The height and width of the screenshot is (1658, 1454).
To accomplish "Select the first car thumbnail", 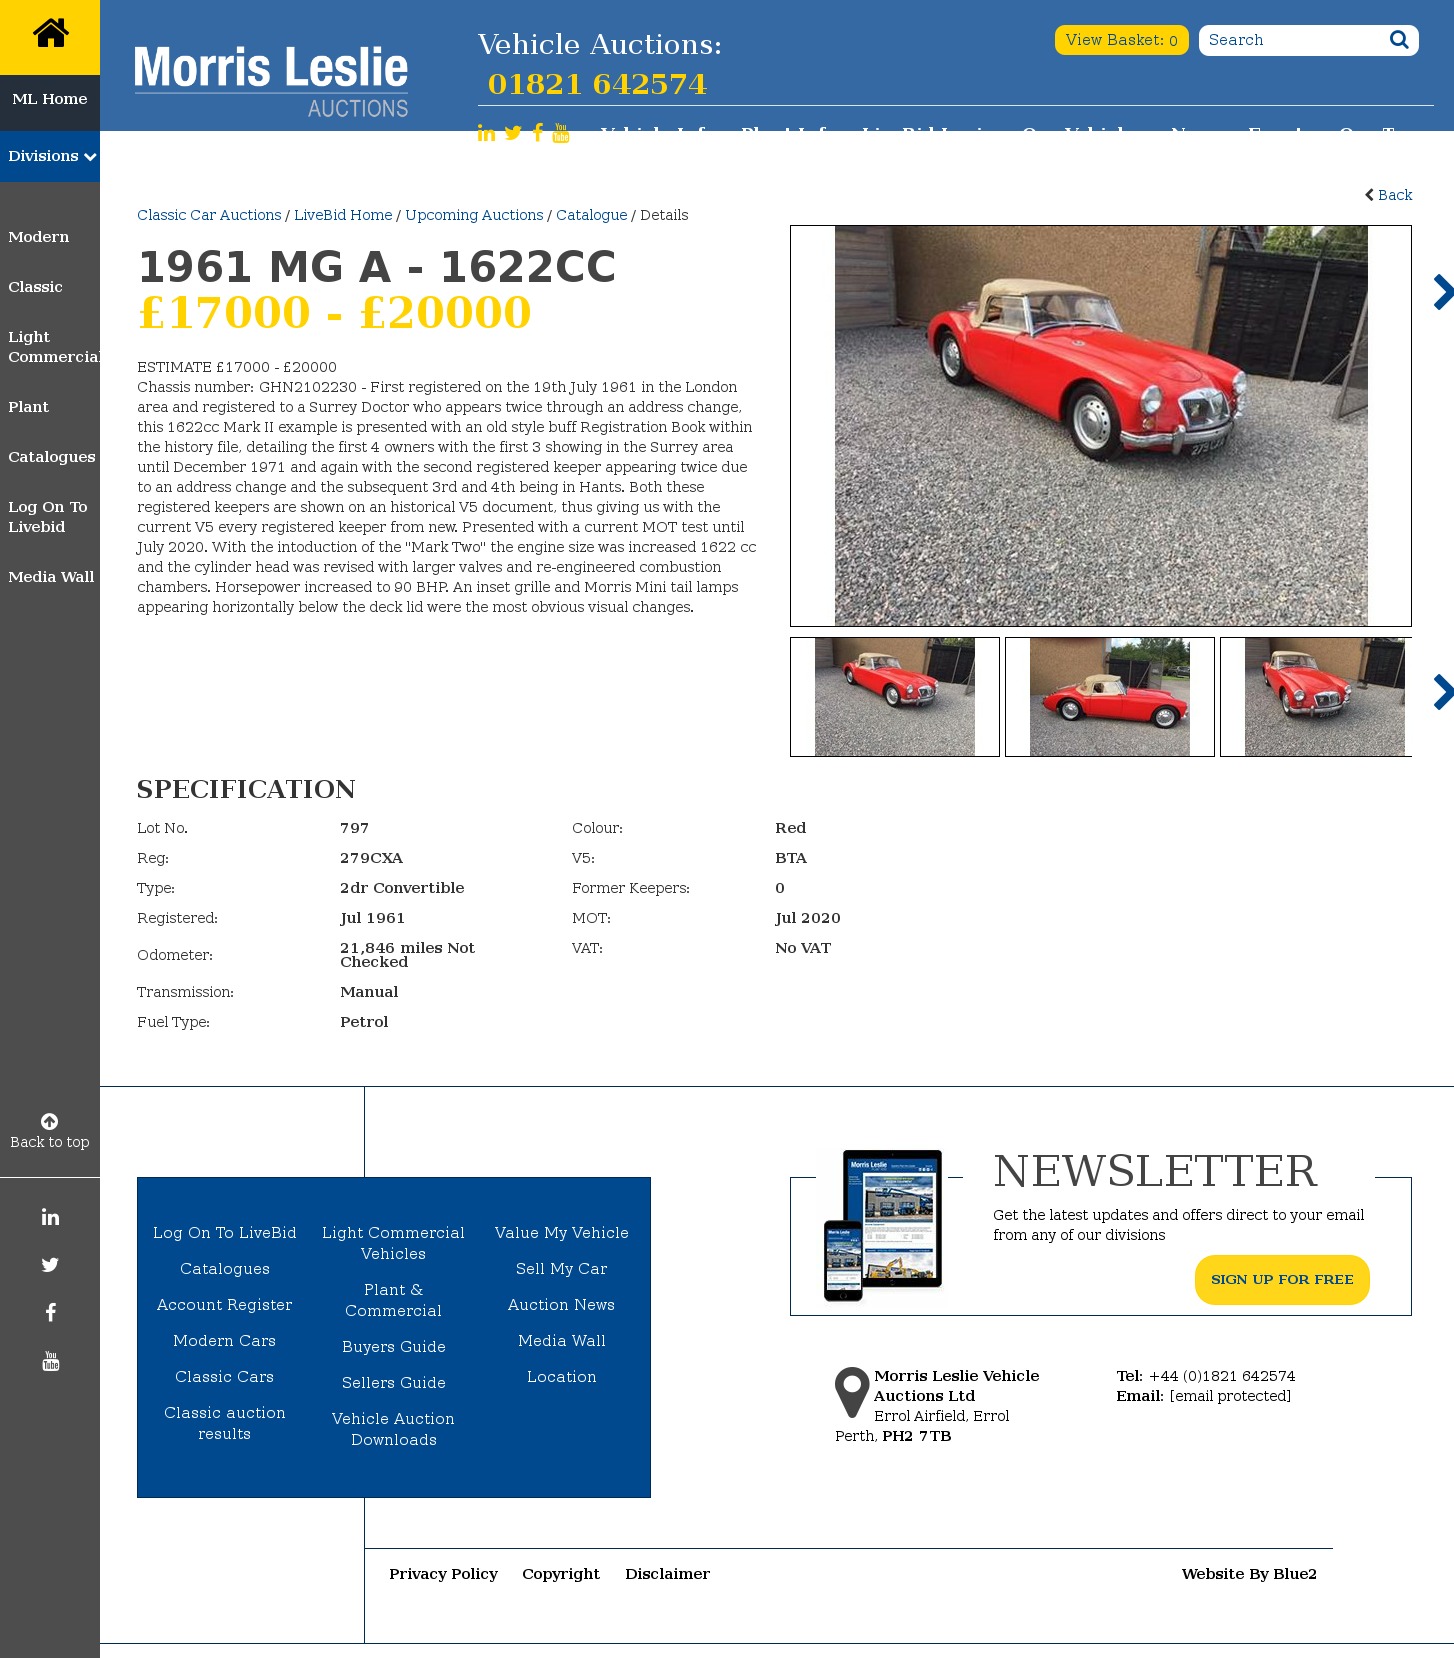I will click(x=895, y=697).
